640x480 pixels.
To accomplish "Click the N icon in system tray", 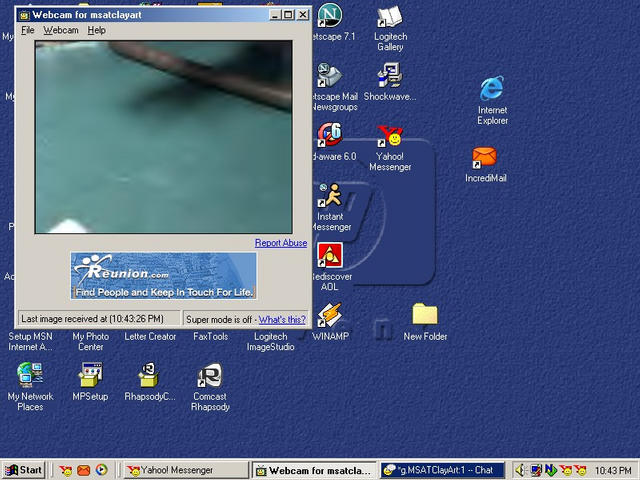I will click(x=550, y=471).
